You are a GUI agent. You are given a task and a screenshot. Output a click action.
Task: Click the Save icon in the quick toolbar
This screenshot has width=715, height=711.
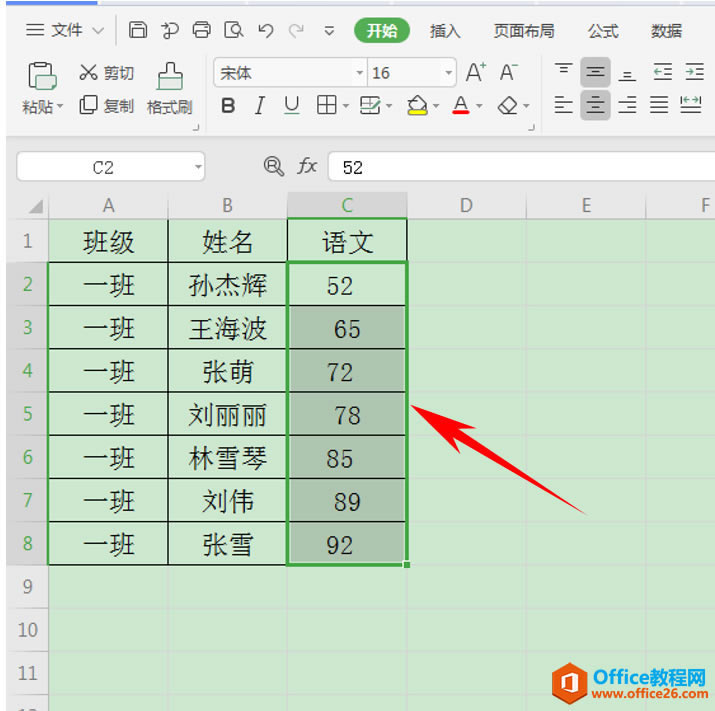pos(138,30)
